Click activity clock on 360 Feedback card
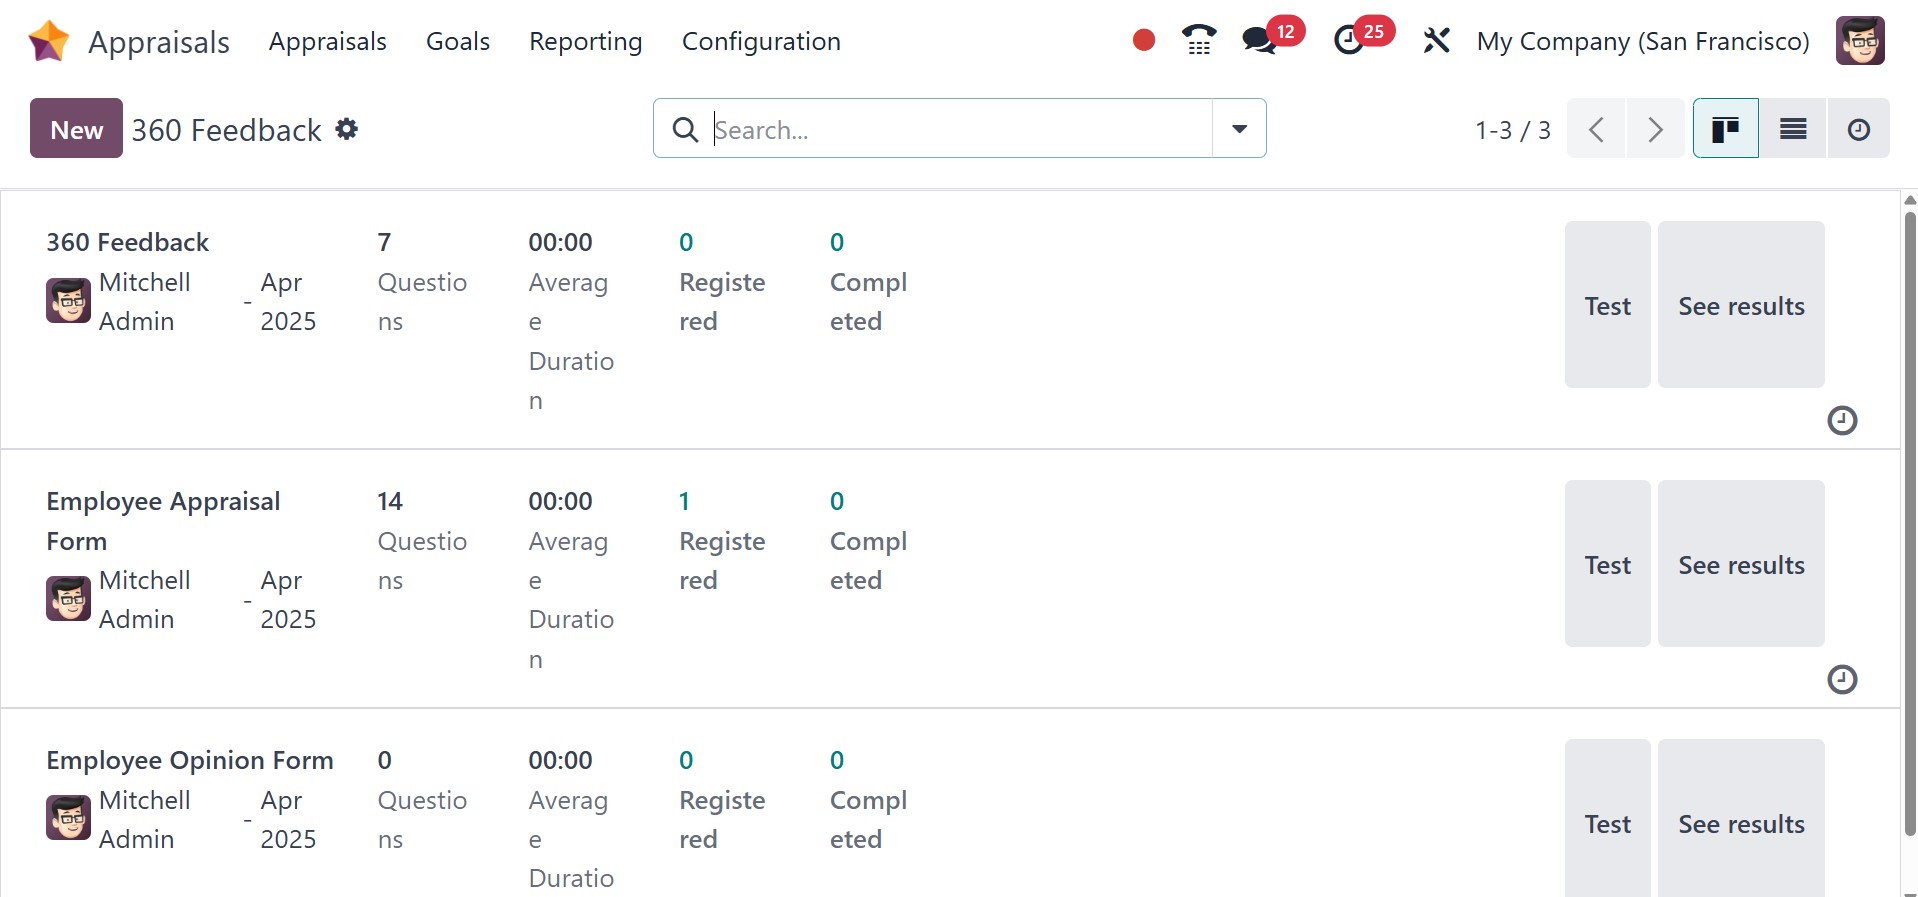 tap(1842, 421)
